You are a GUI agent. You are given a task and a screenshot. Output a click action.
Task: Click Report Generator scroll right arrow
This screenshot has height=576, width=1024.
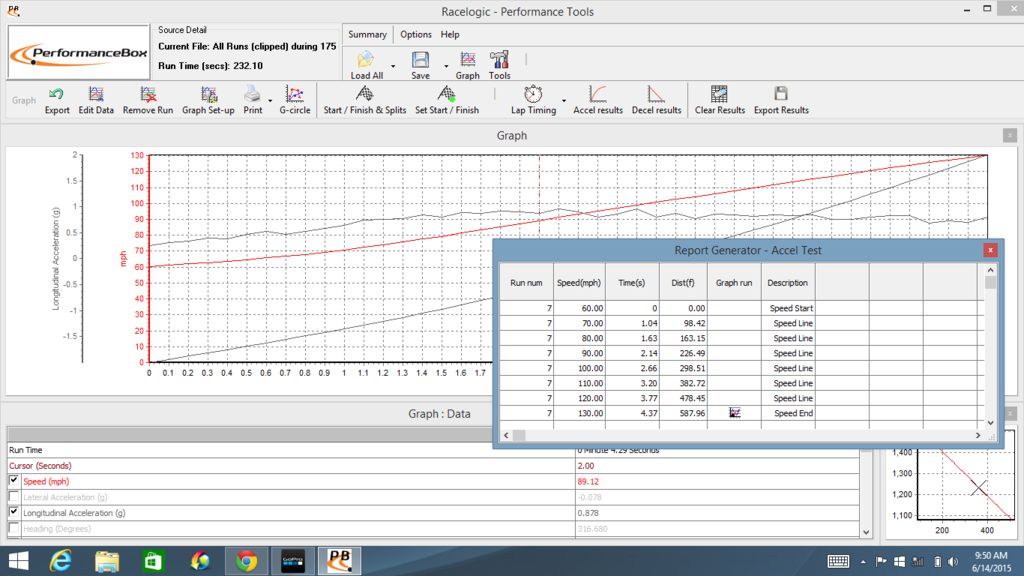point(978,435)
